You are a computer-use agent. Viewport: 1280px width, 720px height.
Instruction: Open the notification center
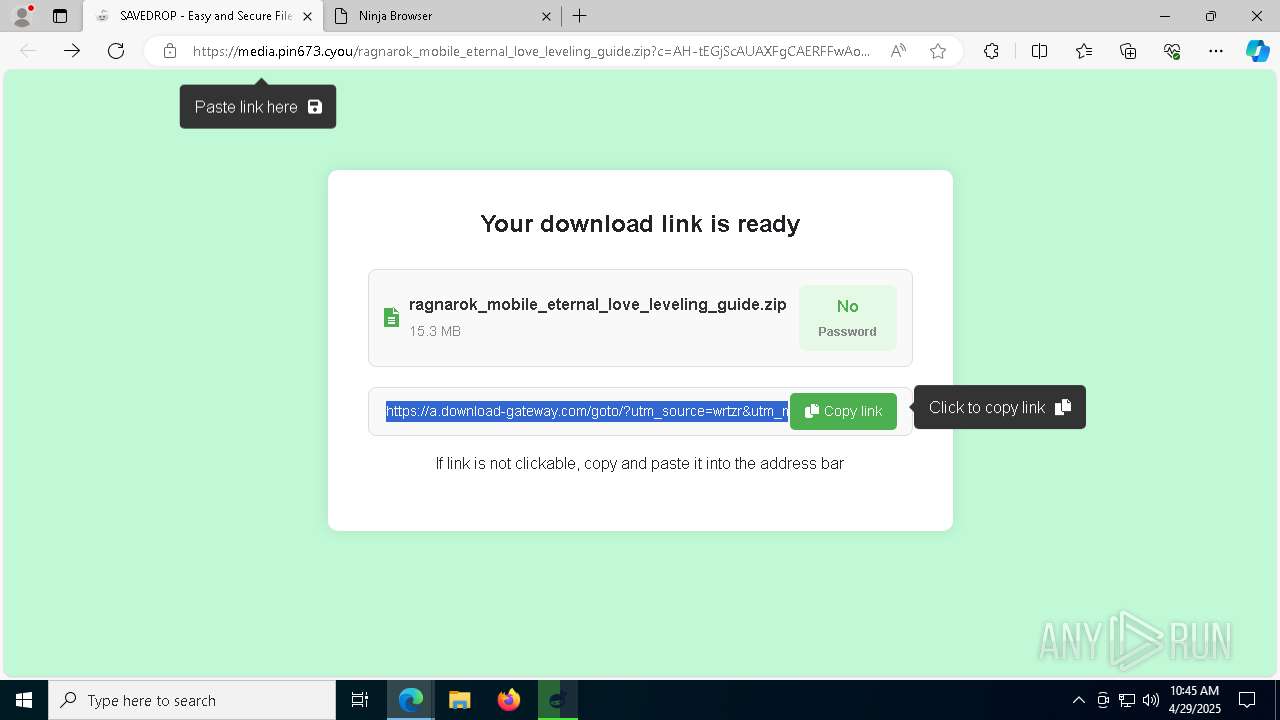tap(1247, 700)
